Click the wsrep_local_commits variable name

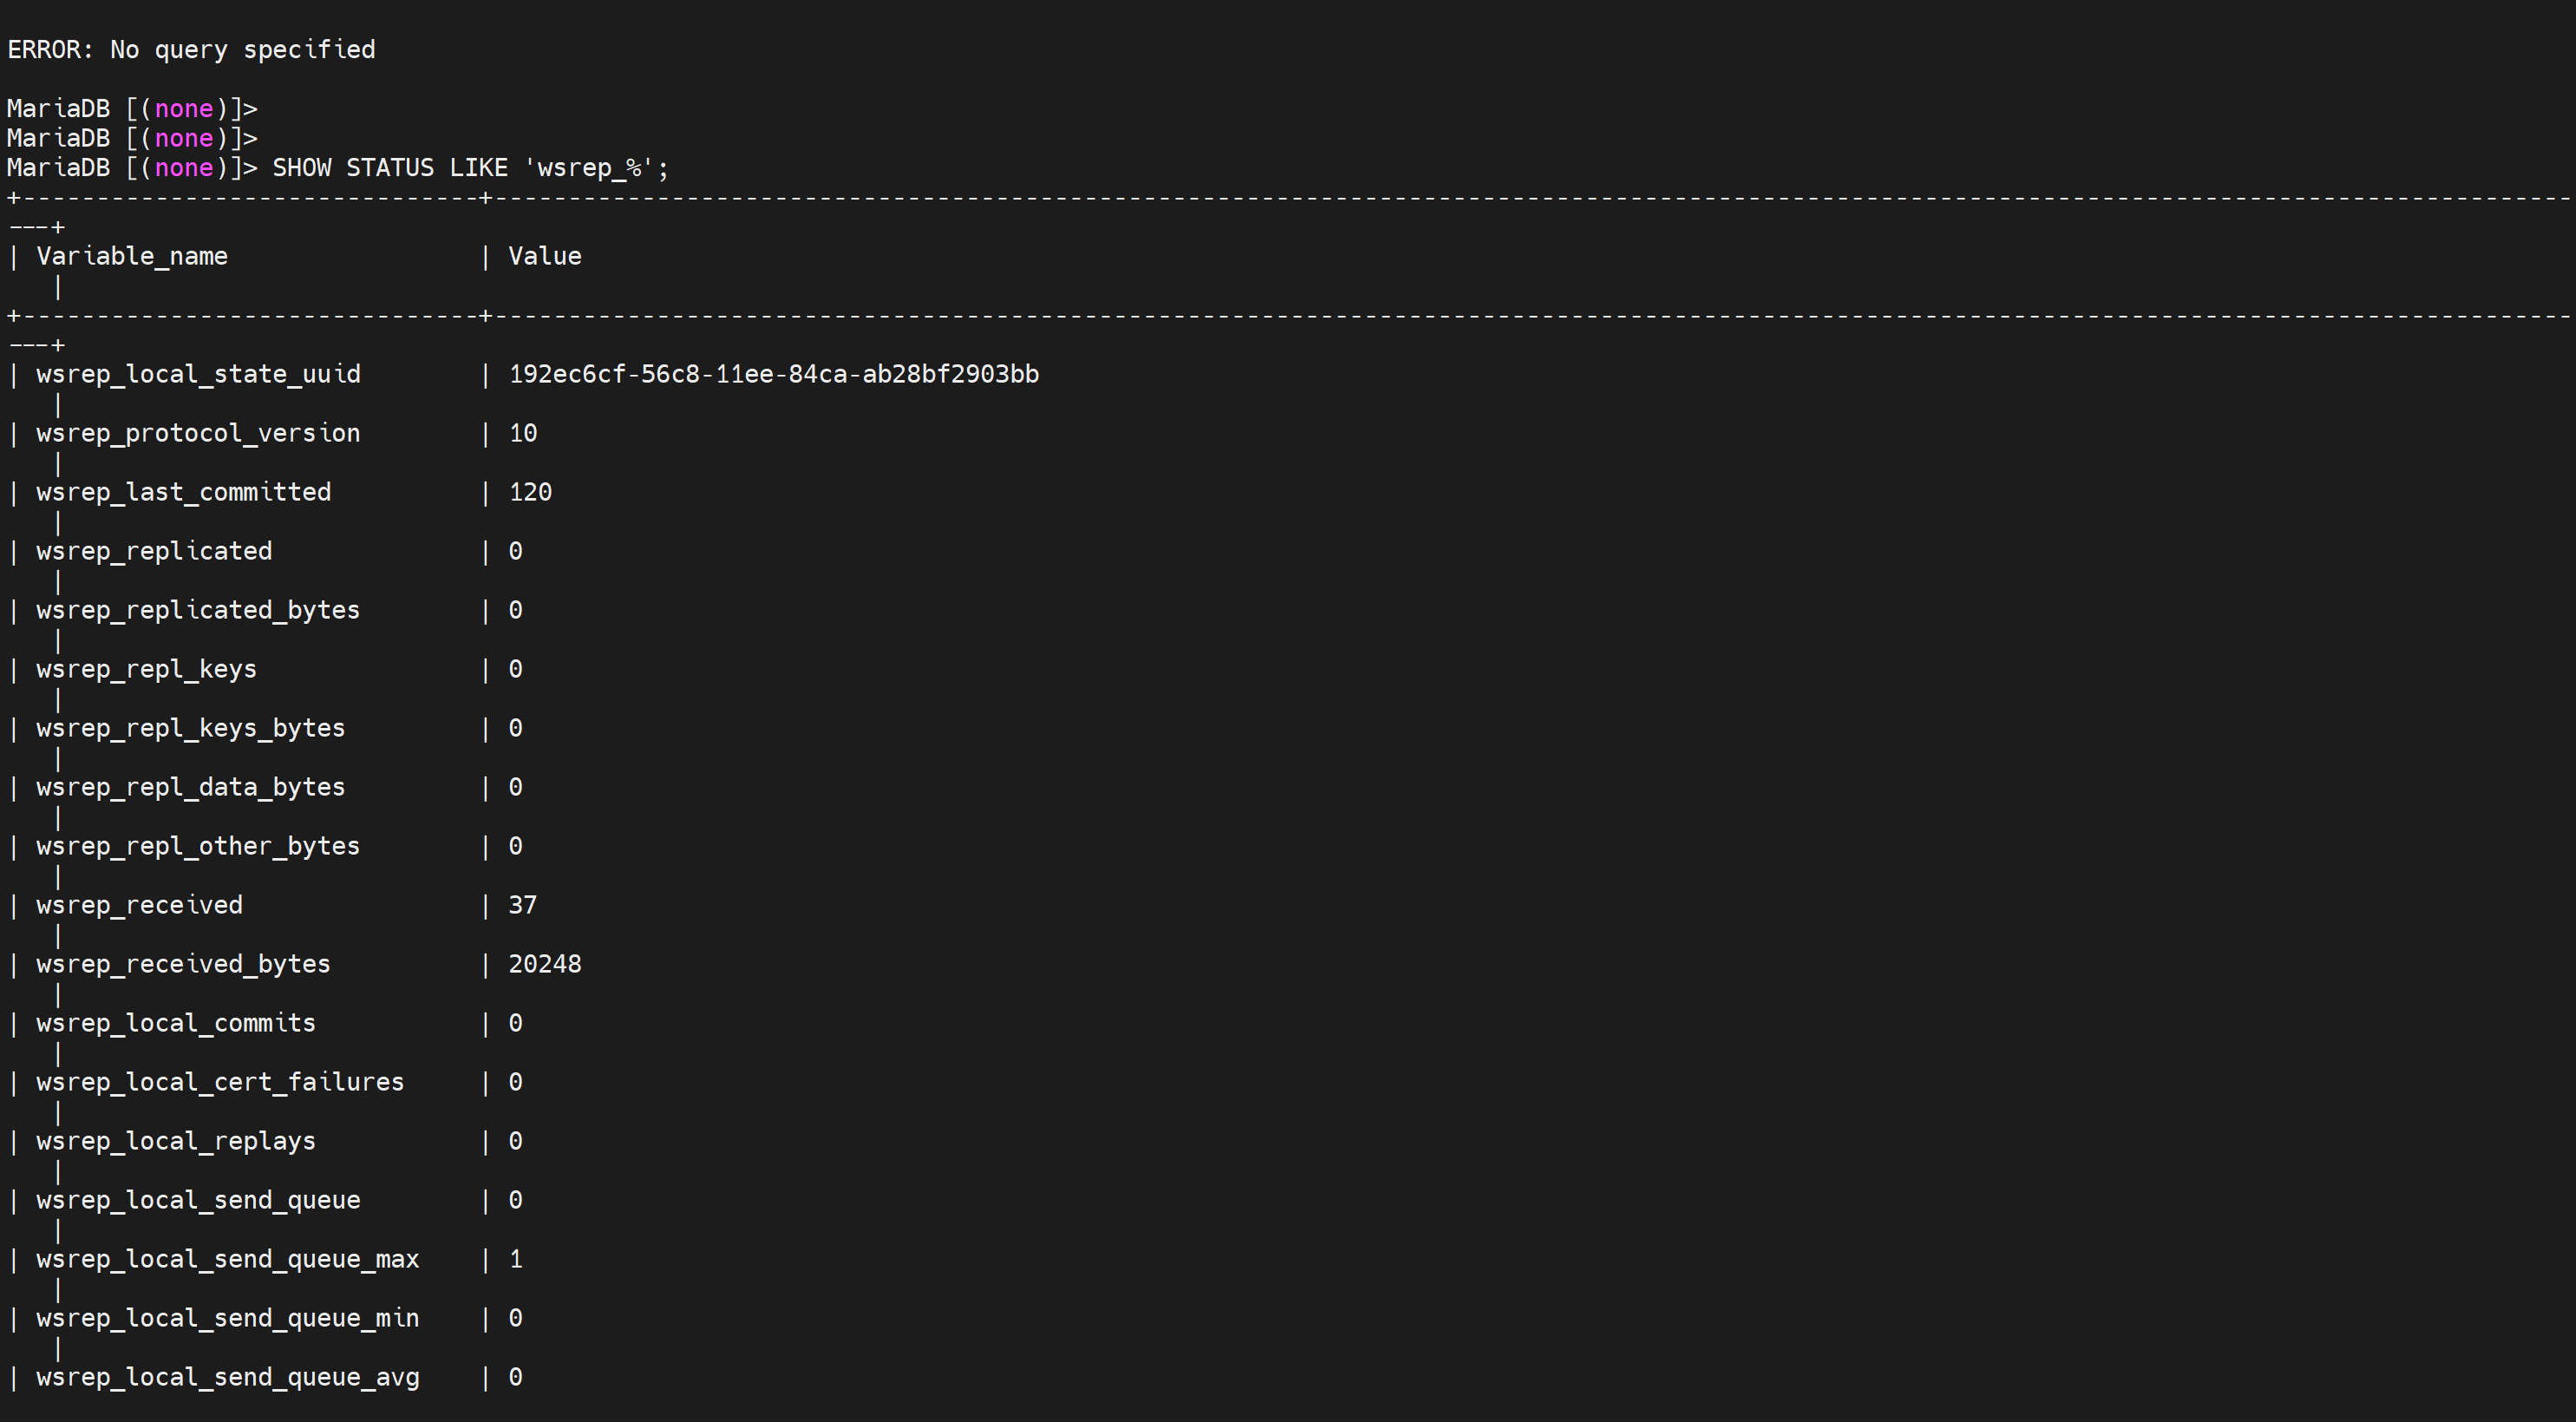176,1024
